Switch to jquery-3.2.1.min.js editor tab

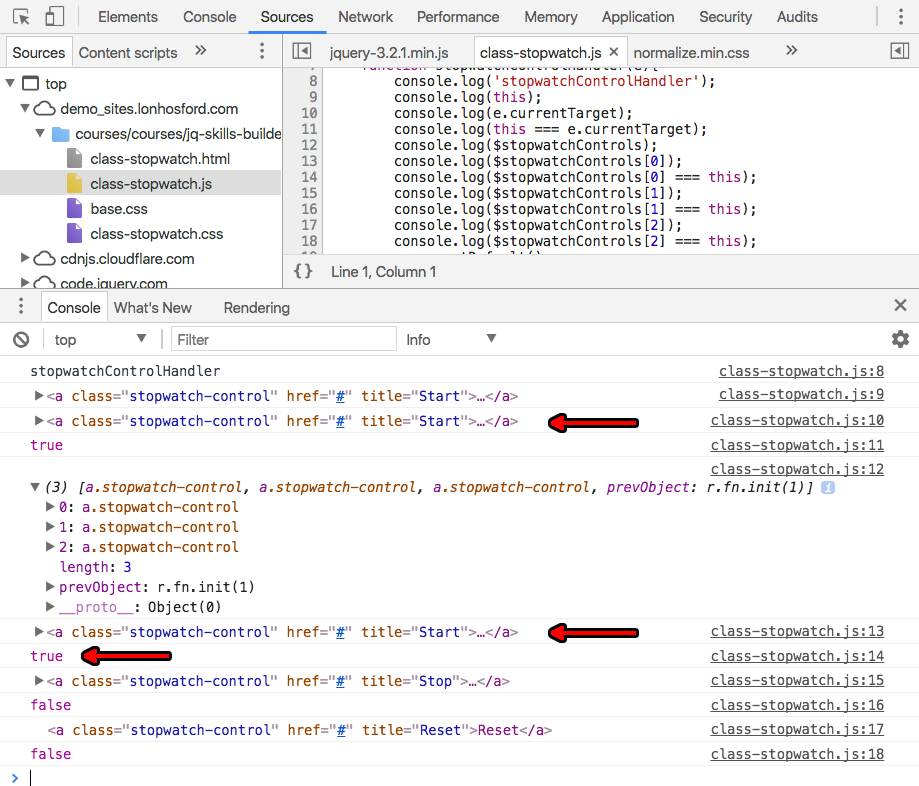click(x=389, y=53)
